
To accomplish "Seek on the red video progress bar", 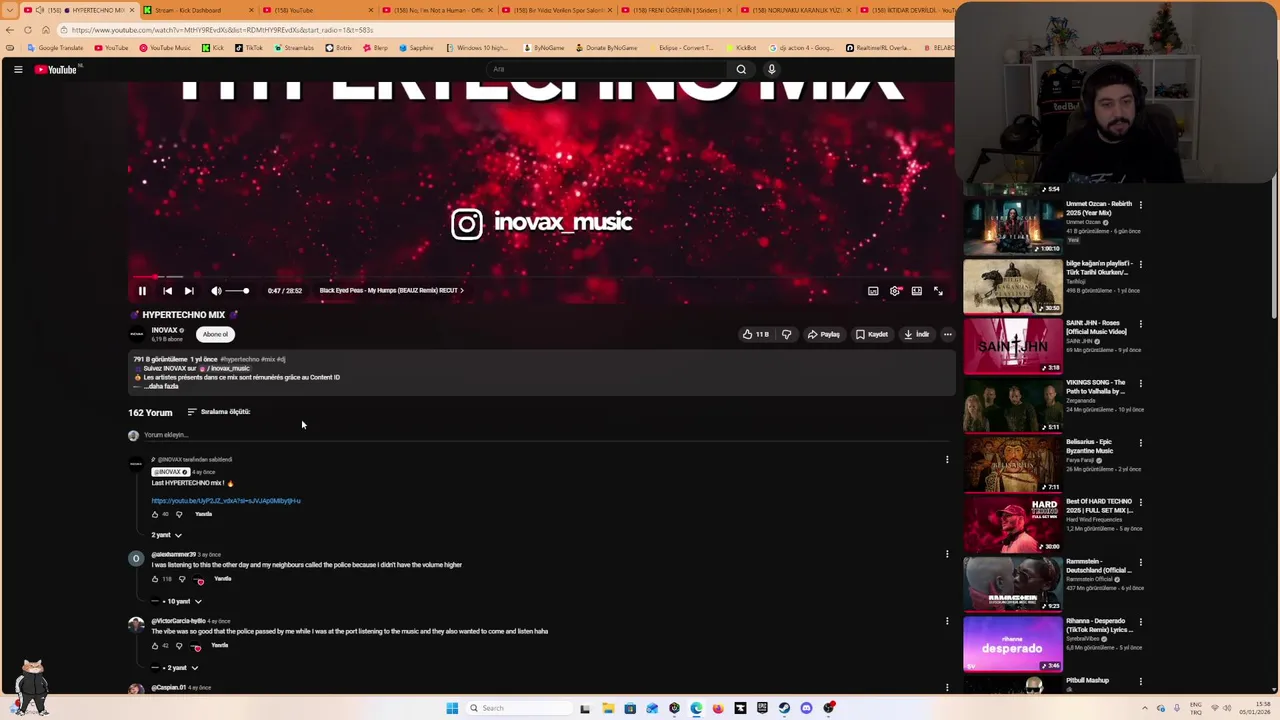I will (x=540, y=277).
